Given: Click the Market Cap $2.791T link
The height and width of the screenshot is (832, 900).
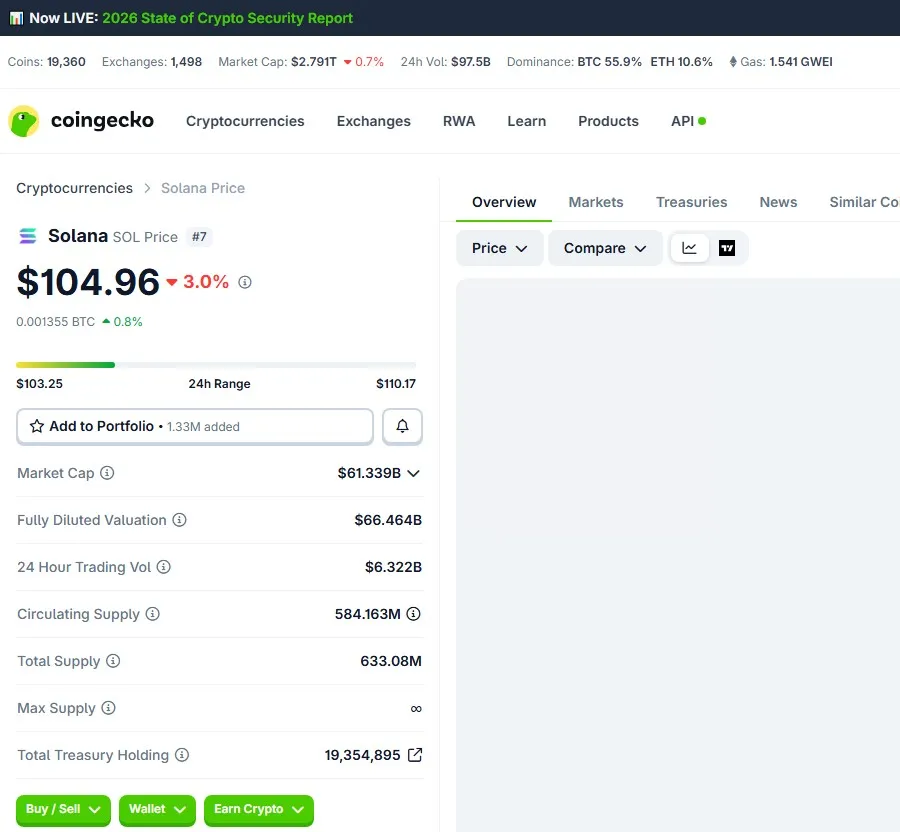Looking at the screenshot, I should pyautogui.click(x=313, y=62).
